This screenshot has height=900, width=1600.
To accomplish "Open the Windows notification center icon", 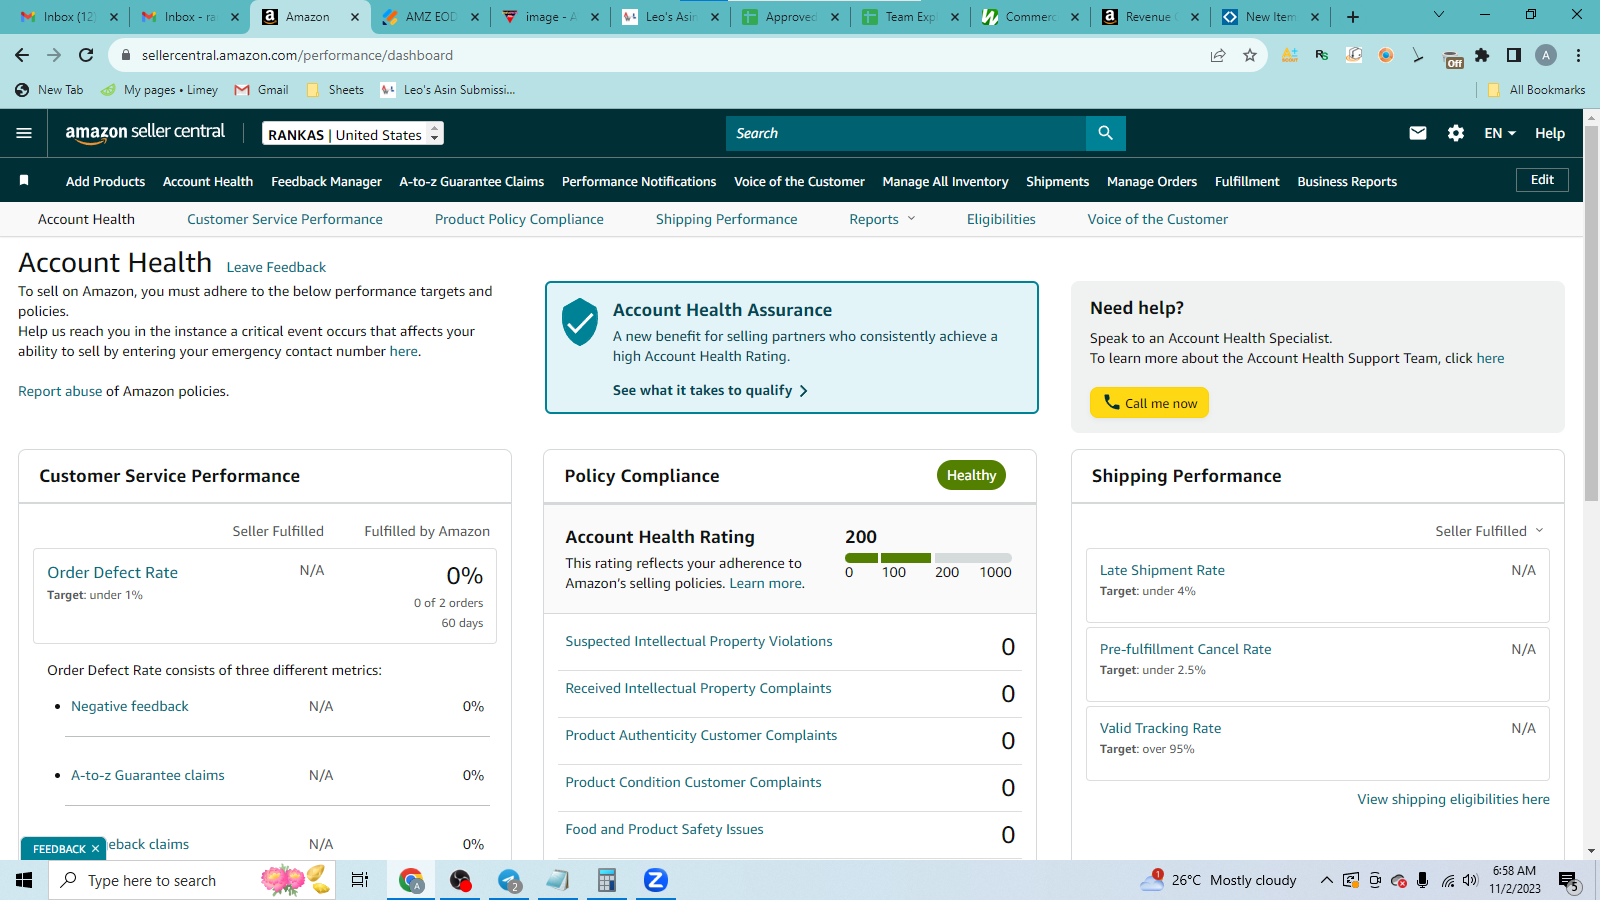I will coord(1568,880).
